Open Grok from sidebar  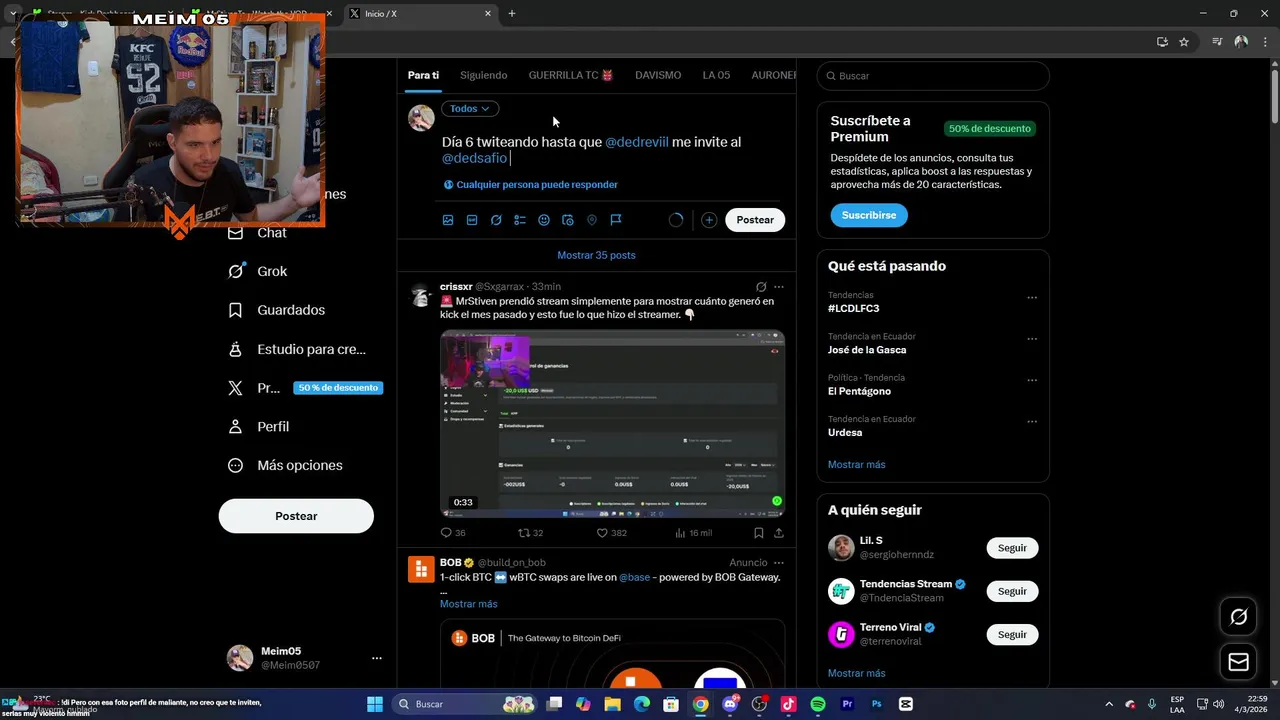(258, 271)
